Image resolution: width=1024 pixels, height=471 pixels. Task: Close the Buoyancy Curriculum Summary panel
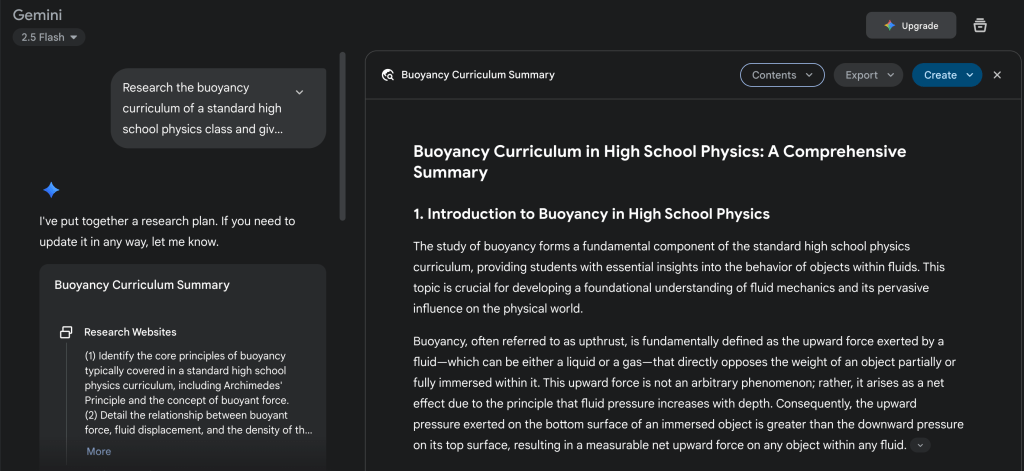coord(997,75)
